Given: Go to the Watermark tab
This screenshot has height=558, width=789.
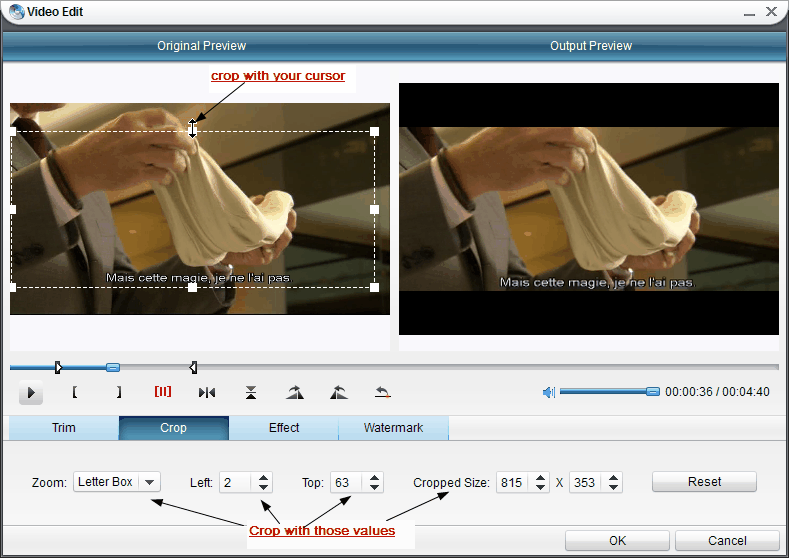Looking at the screenshot, I should point(393,428).
